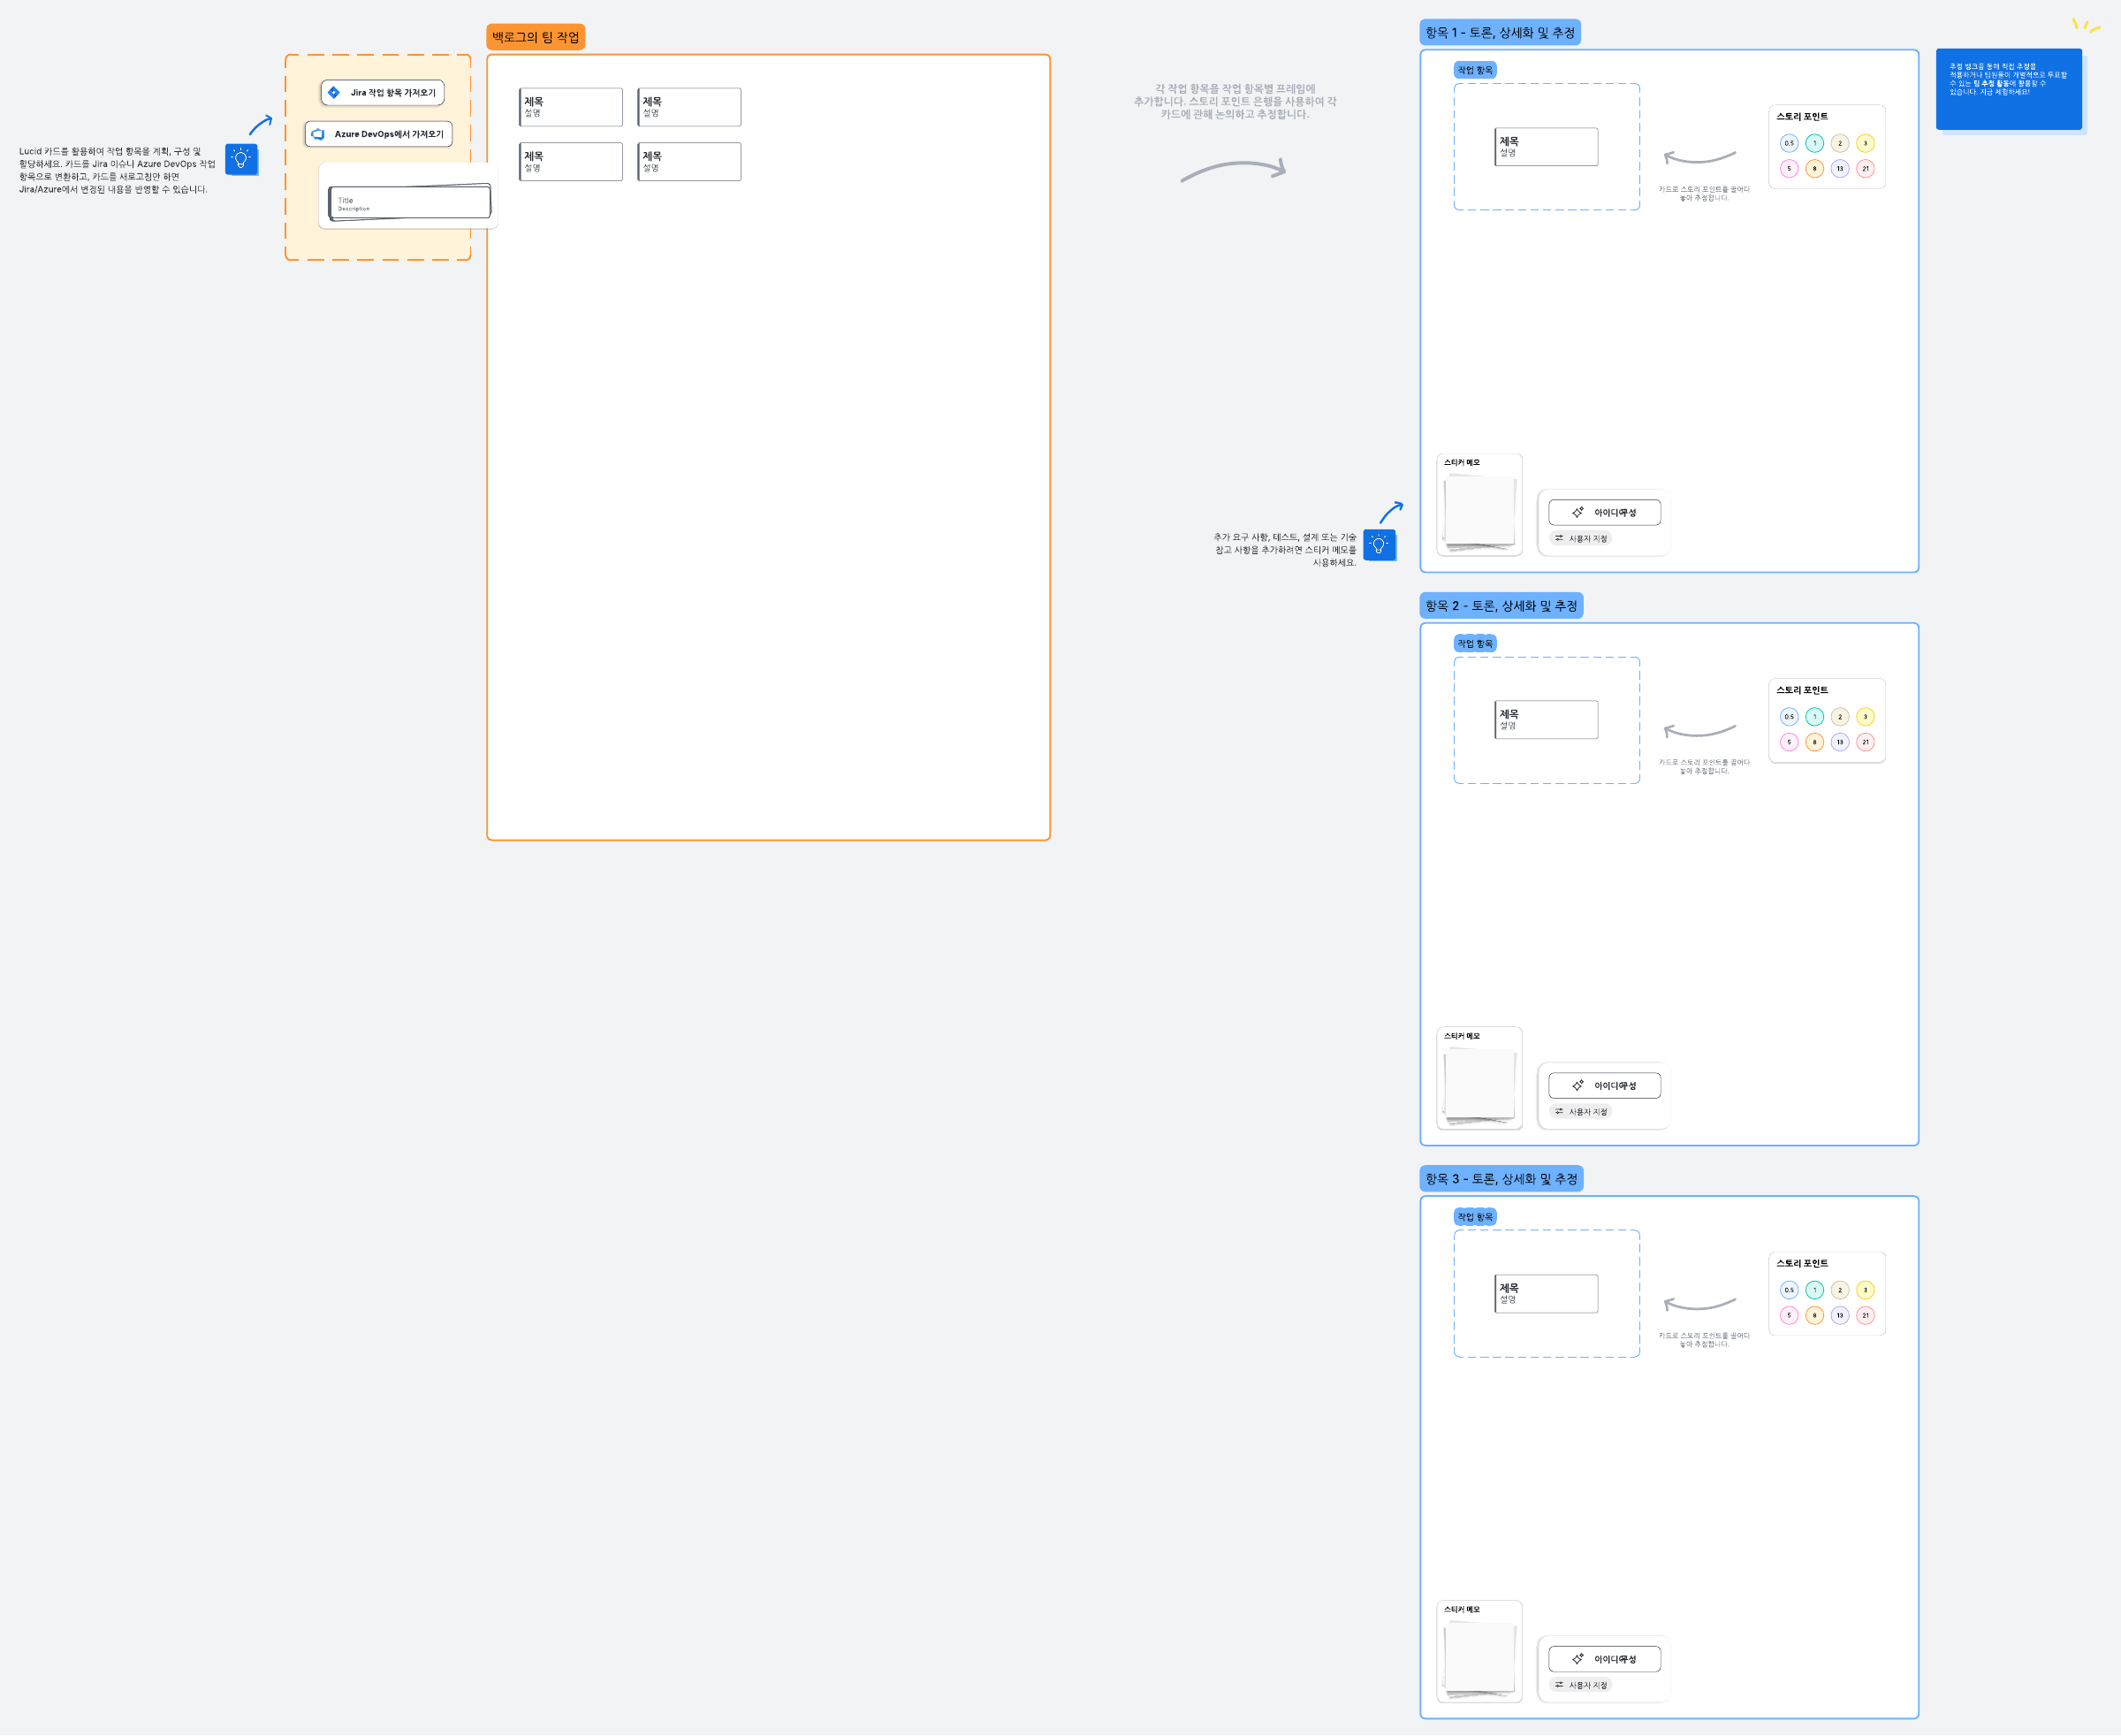
Task: Select the 백로그의 팀 작업 frame label
Action: point(535,37)
